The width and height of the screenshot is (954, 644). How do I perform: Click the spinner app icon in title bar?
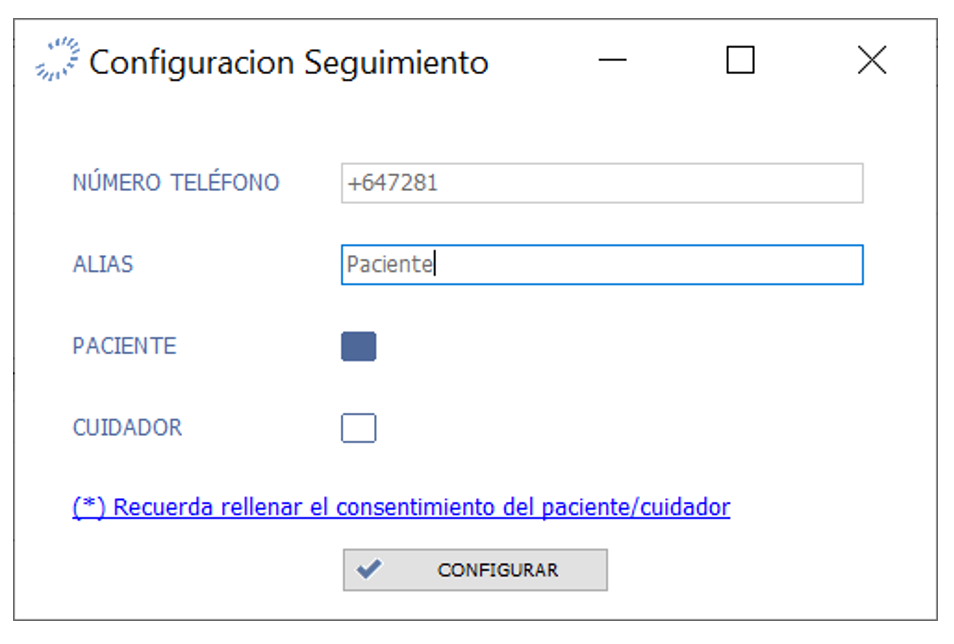pyautogui.click(x=57, y=60)
